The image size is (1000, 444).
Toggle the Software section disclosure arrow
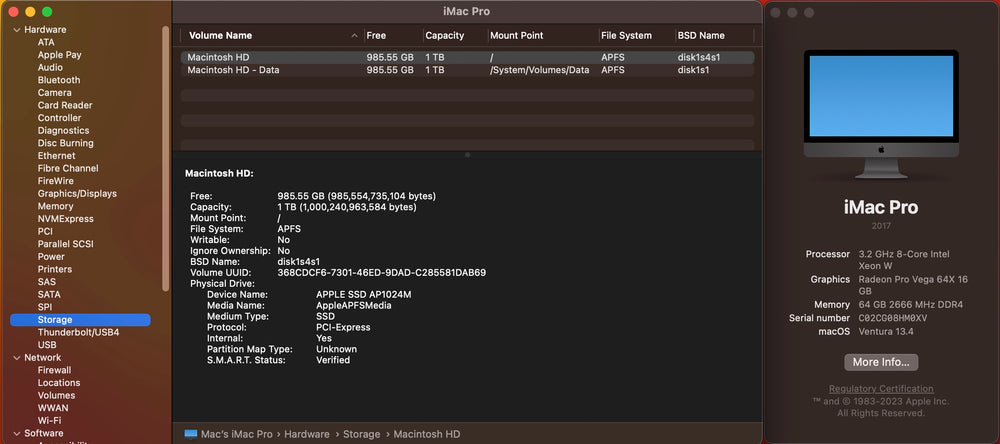[x=16, y=433]
